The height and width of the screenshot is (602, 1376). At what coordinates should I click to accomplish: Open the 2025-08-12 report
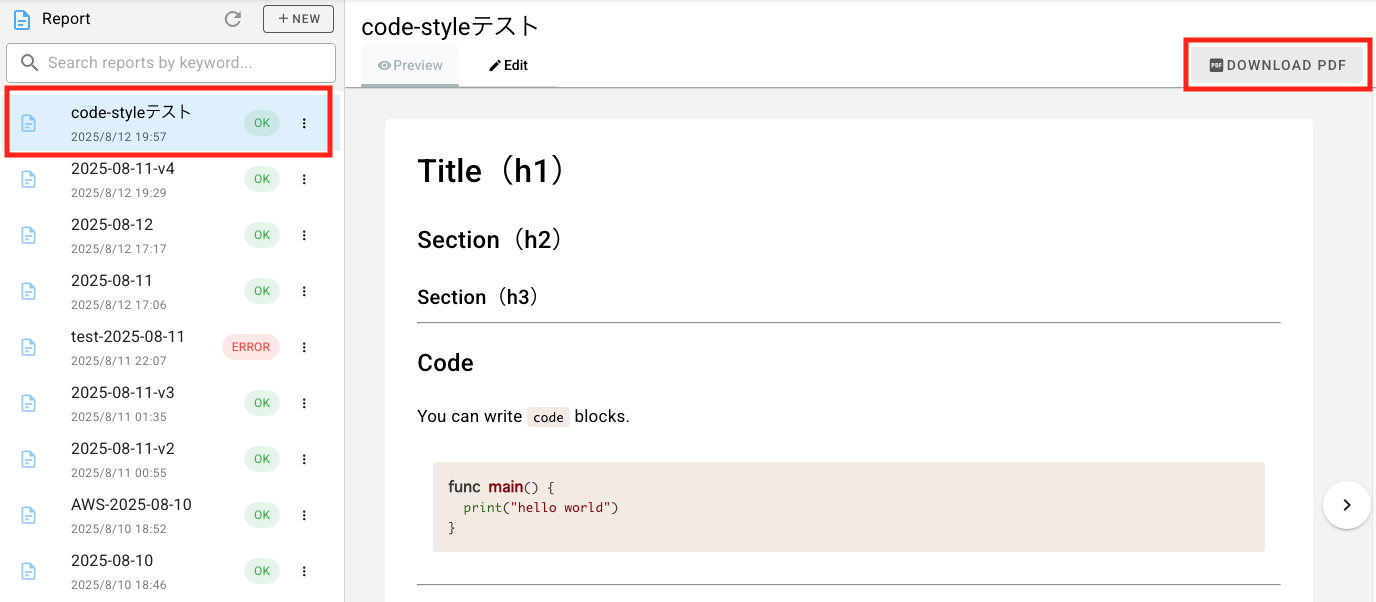tap(168, 236)
